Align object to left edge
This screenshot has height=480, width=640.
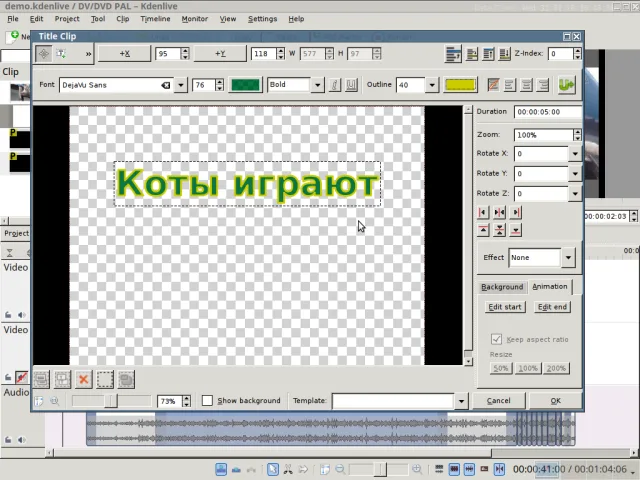coord(482,212)
